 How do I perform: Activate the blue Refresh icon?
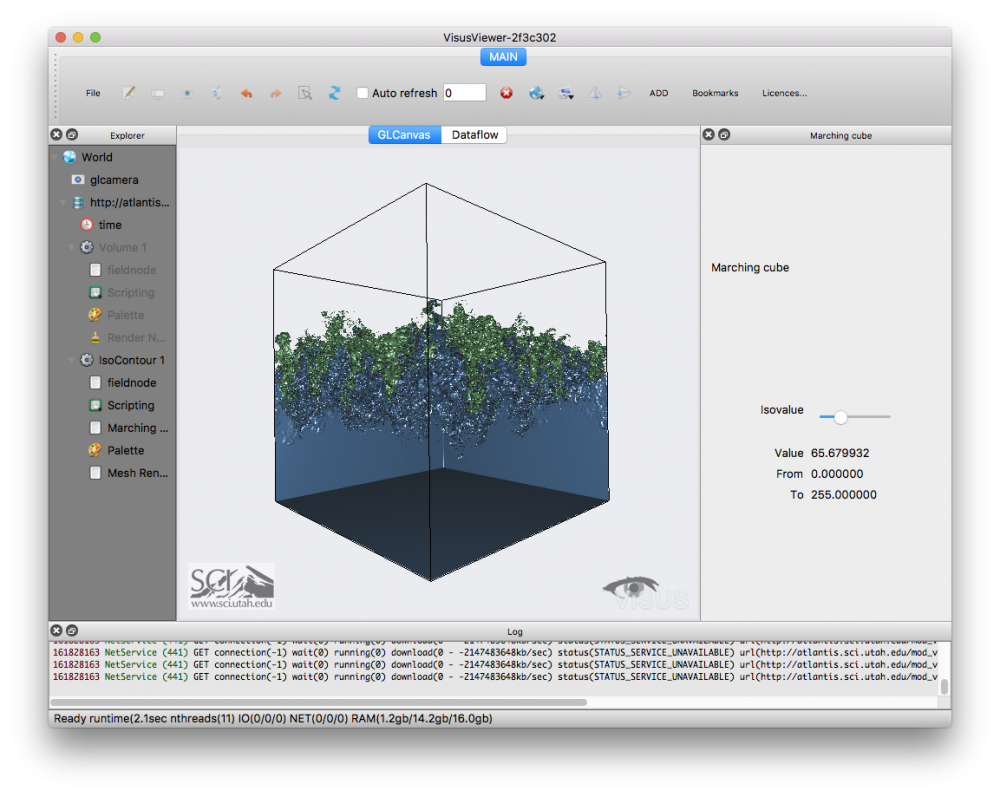(334, 92)
